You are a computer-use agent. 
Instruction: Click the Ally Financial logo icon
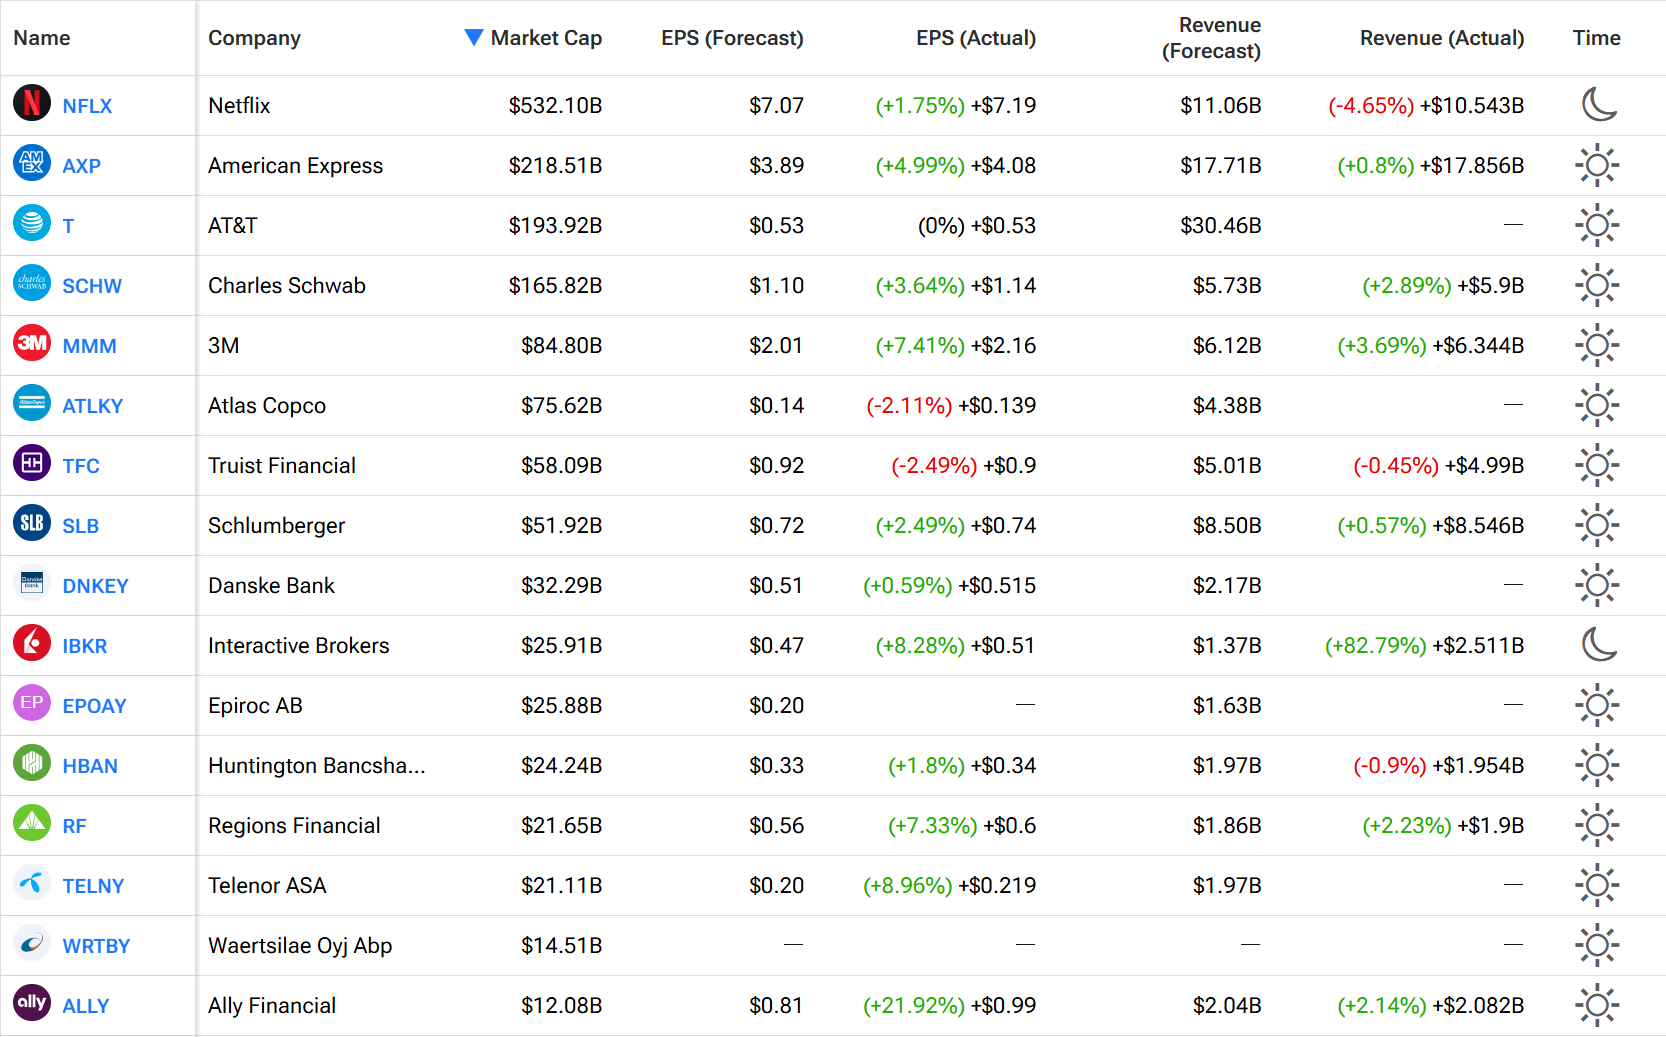32,1003
